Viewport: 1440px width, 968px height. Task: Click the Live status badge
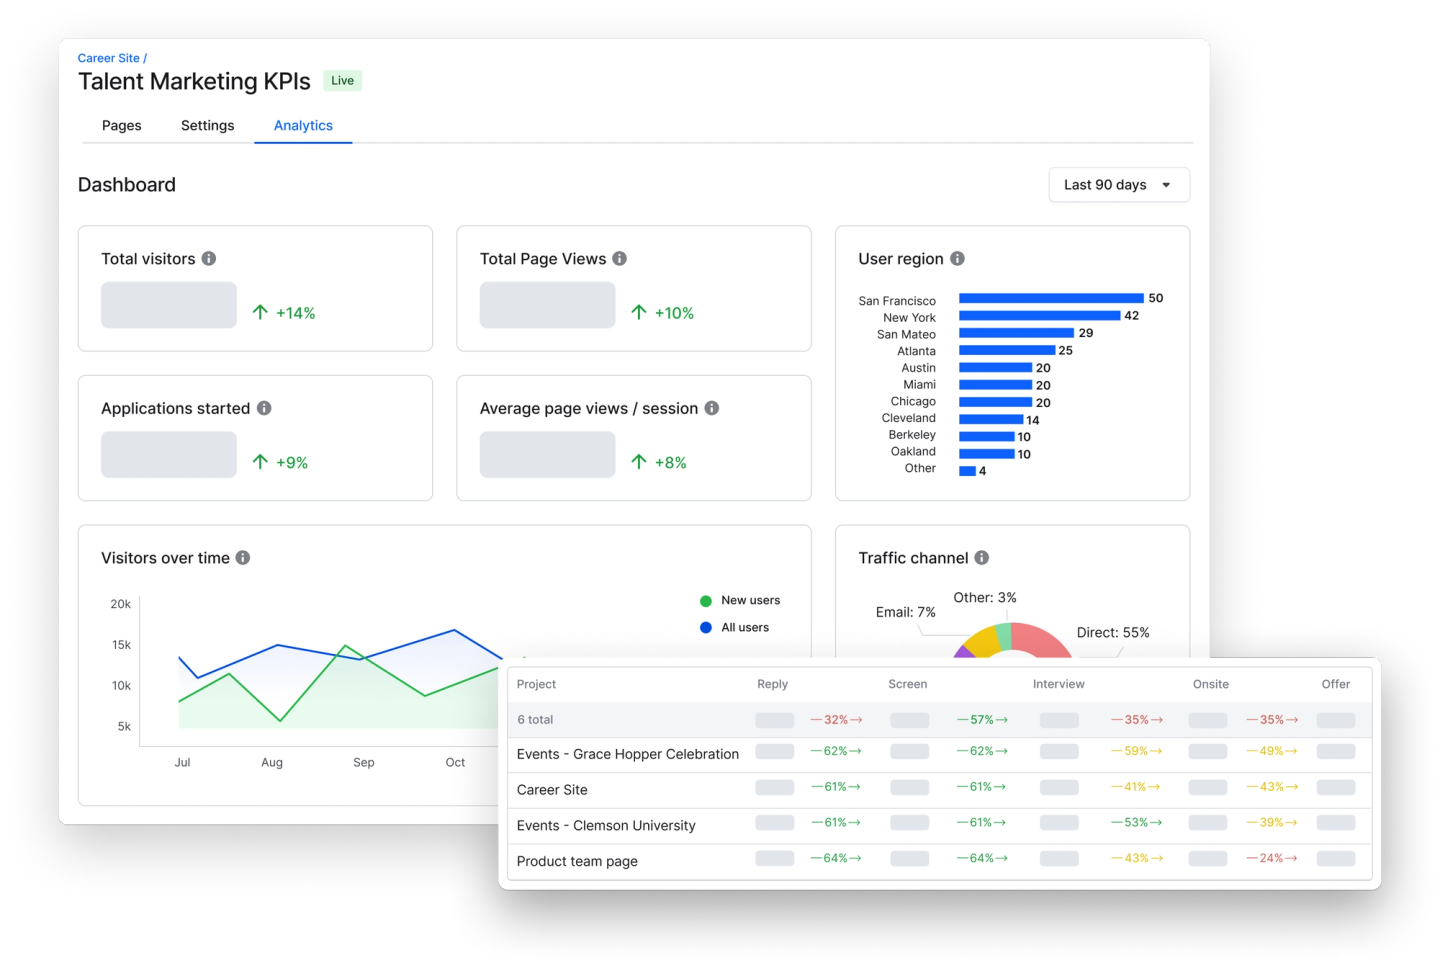coord(343,81)
